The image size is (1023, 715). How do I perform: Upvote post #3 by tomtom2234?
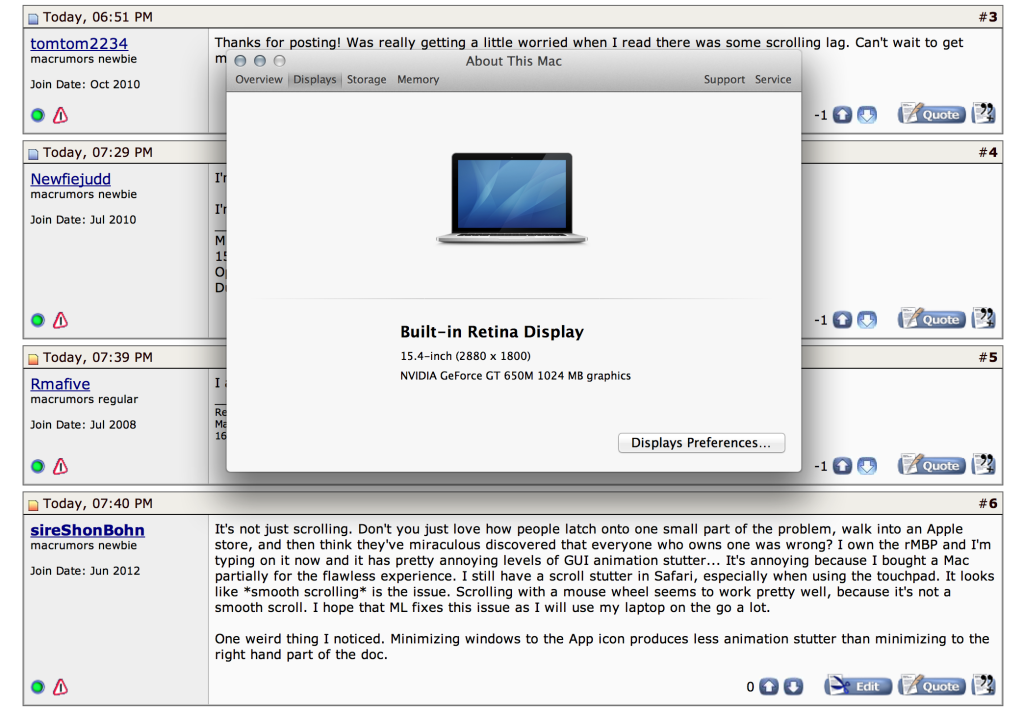point(842,115)
